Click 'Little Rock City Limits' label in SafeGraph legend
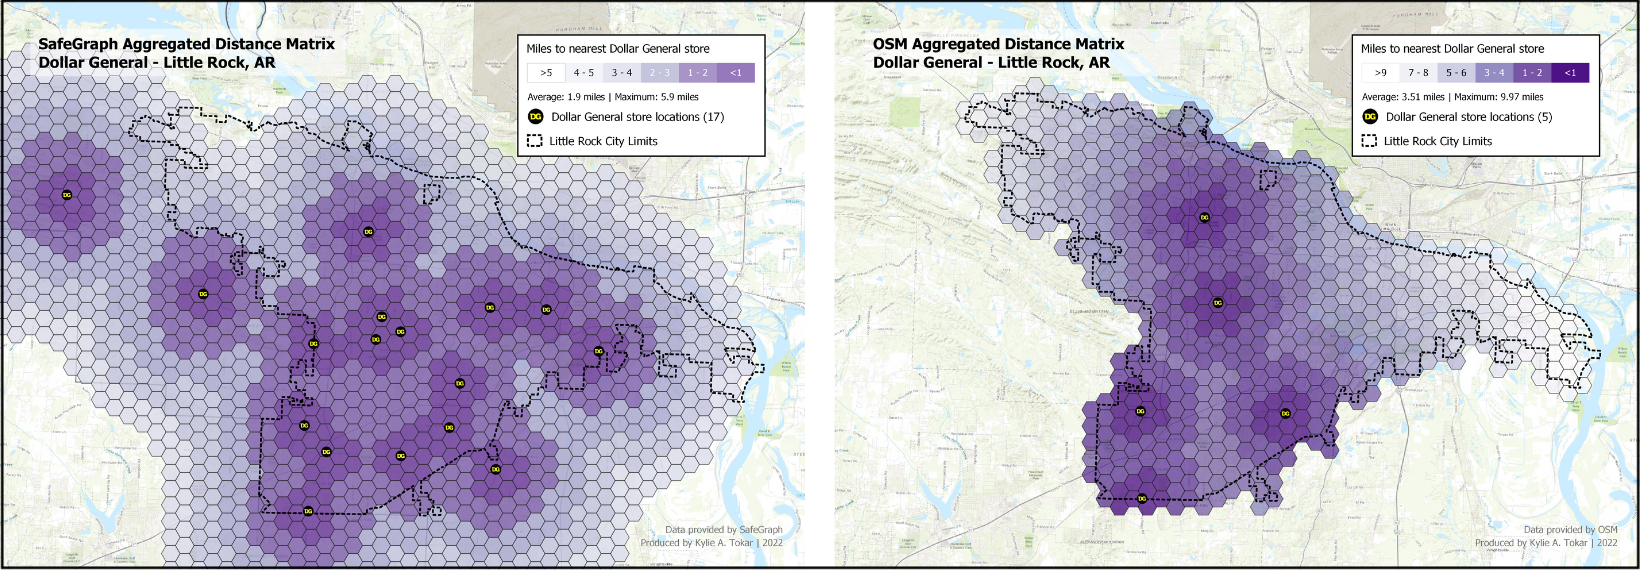 click(x=603, y=141)
